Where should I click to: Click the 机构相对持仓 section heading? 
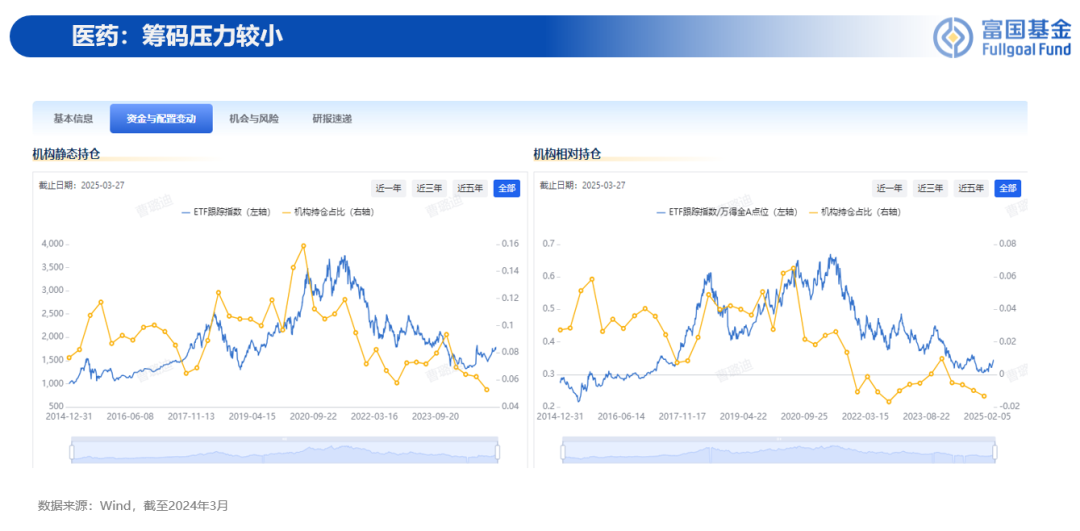coord(567,154)
